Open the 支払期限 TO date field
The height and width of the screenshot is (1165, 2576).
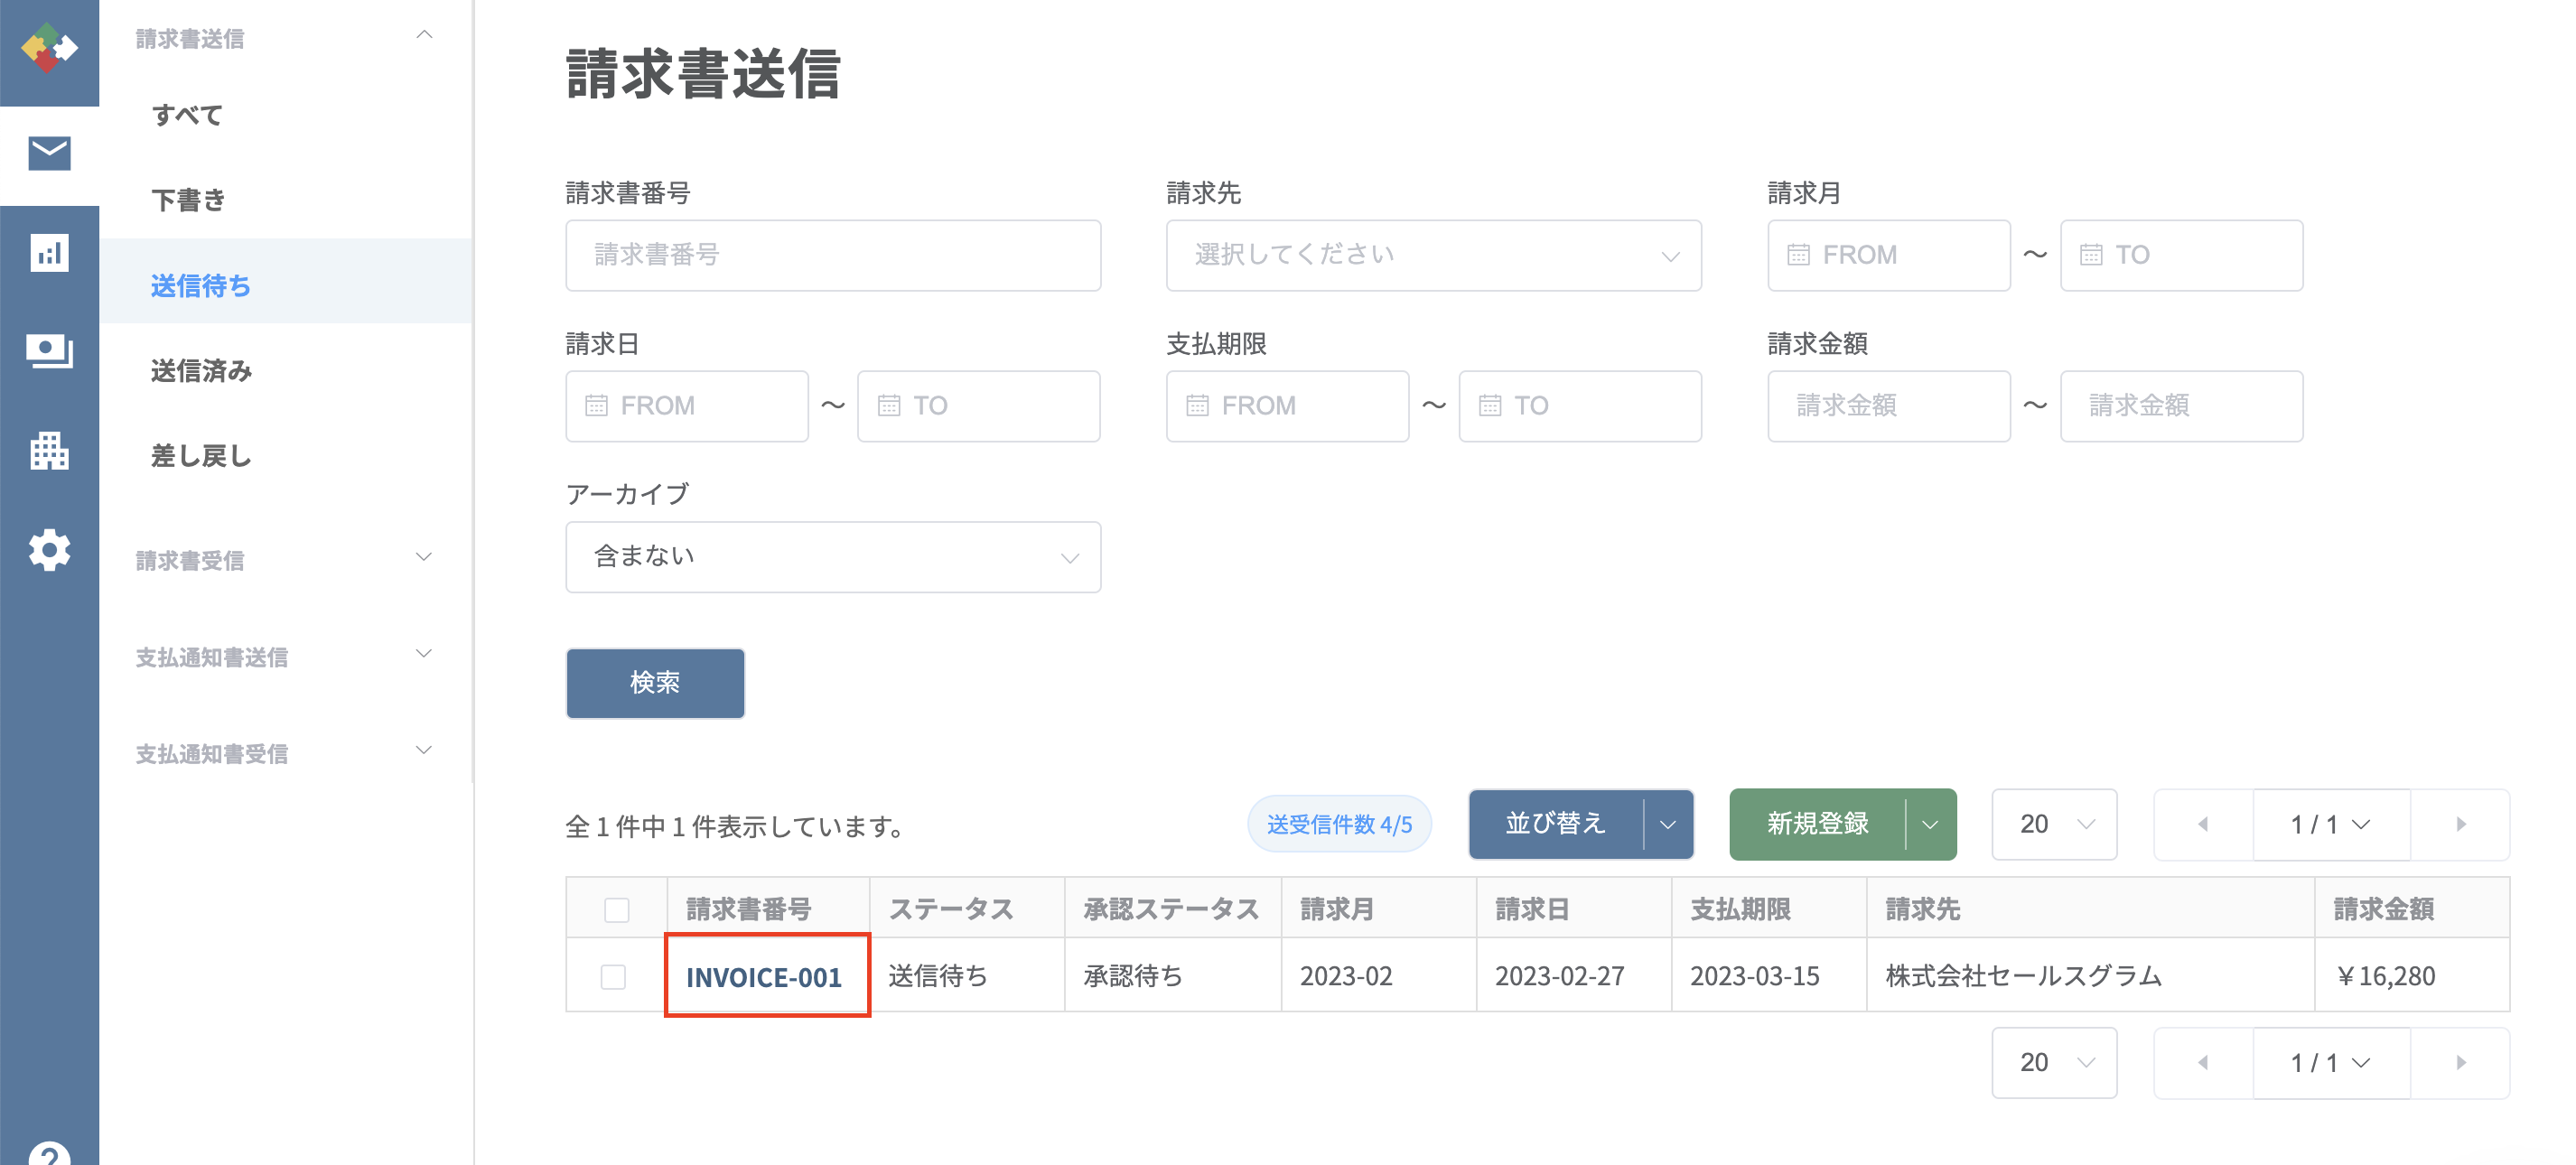point(1580,406)
